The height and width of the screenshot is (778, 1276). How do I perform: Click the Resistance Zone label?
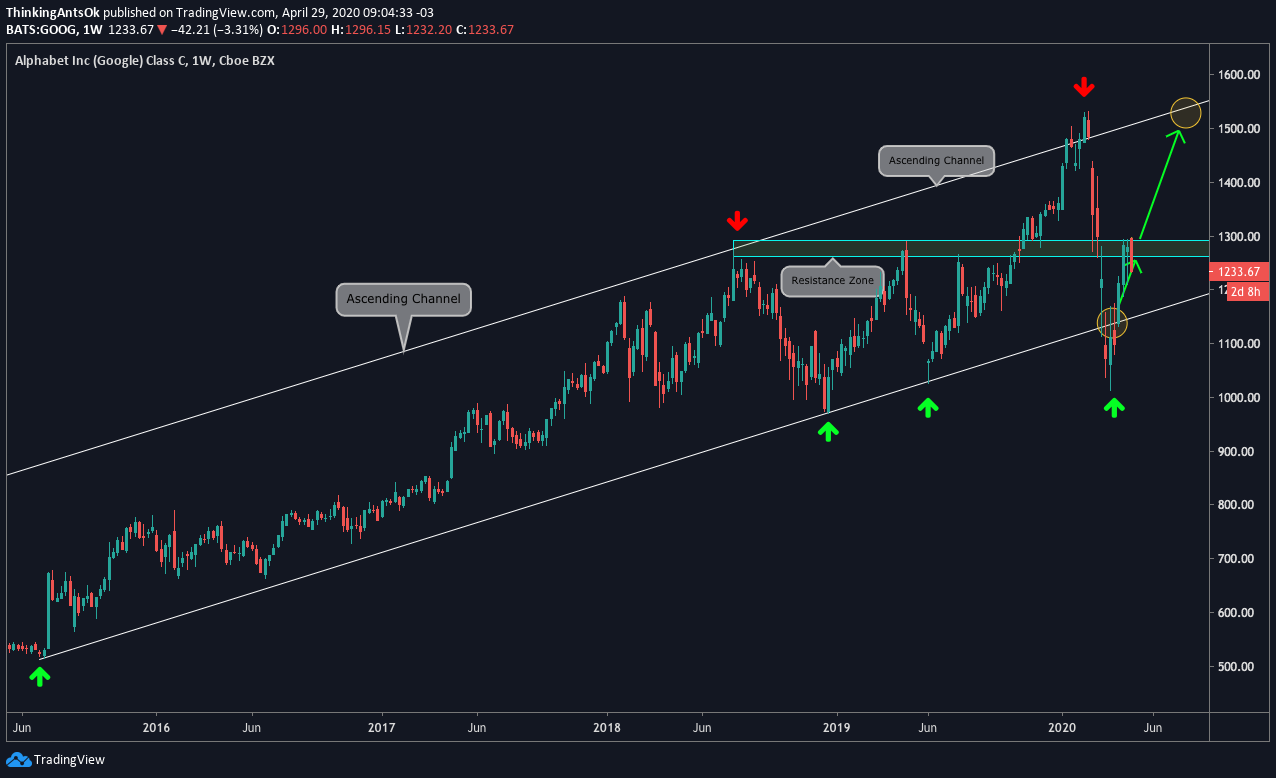[832, 281]
